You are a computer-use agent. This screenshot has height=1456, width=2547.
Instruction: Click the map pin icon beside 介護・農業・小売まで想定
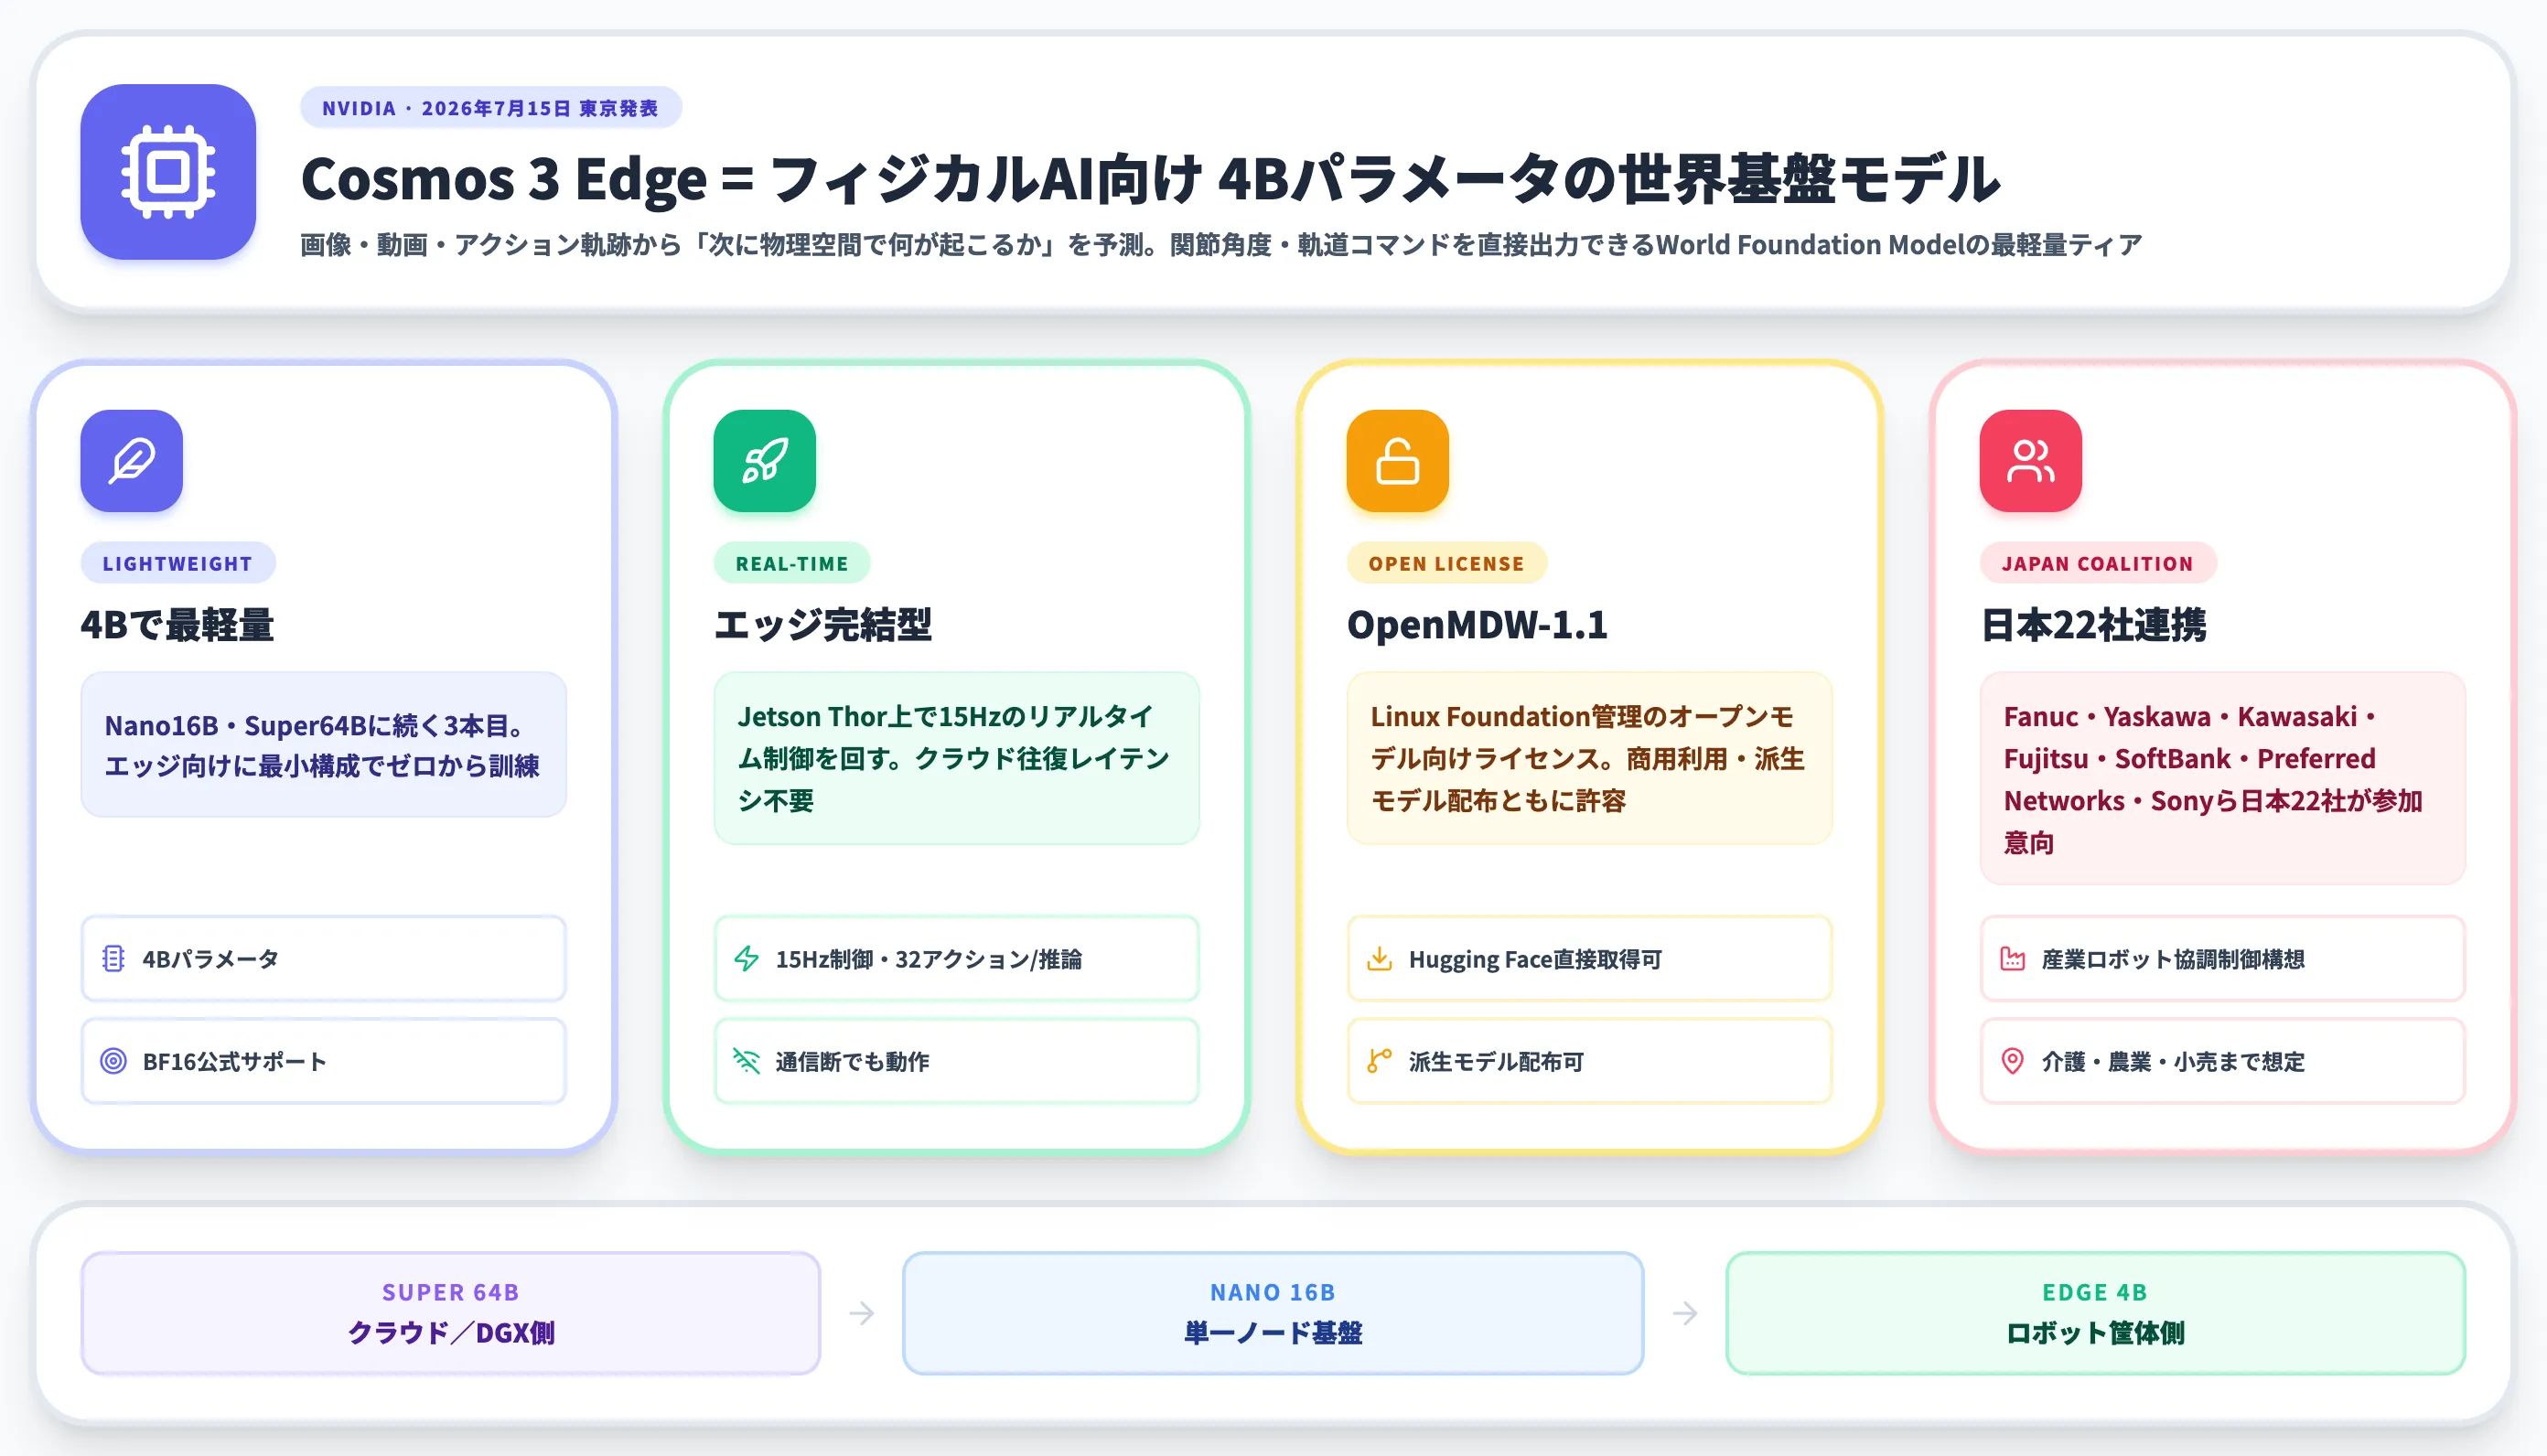click(x=2013, y=1061)
